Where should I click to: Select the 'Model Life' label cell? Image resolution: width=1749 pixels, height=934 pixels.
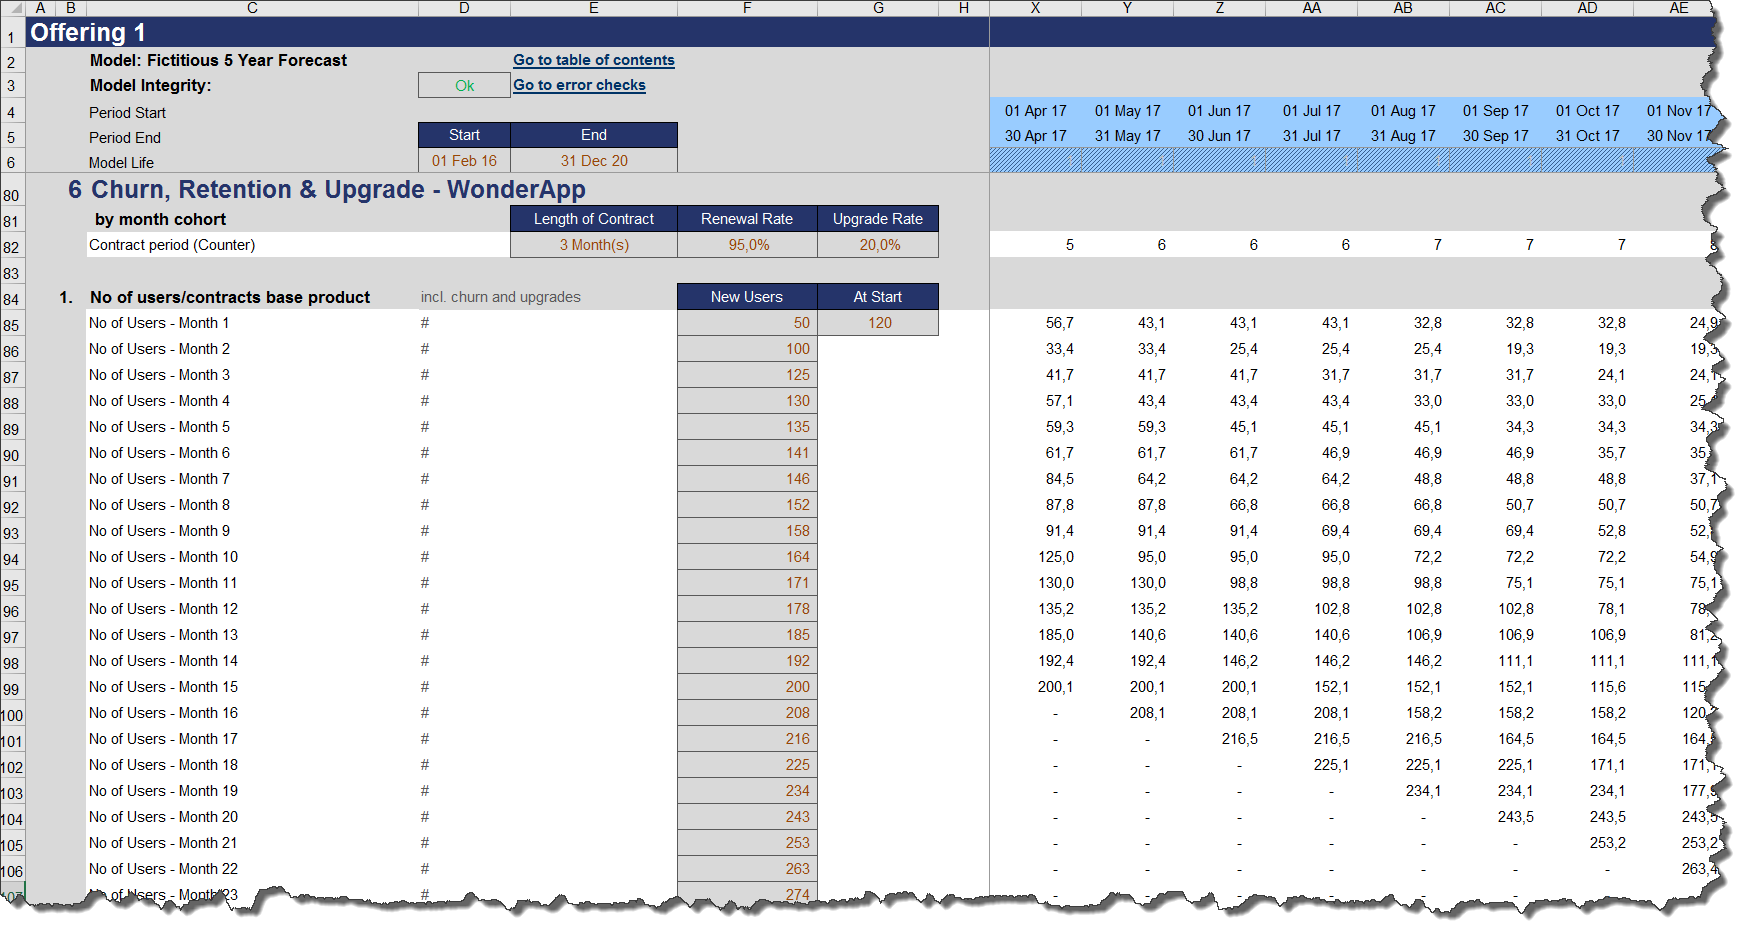[121, 163]
